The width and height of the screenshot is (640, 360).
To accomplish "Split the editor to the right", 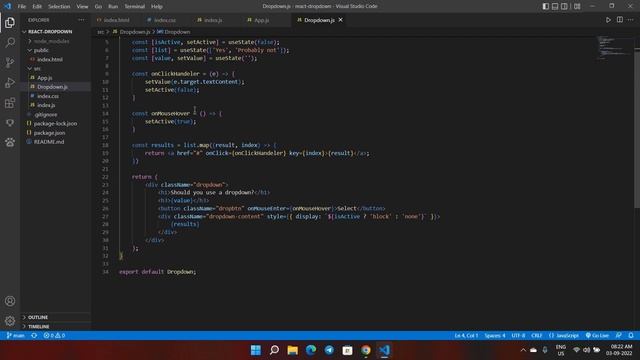I will (x=620, y=20).
